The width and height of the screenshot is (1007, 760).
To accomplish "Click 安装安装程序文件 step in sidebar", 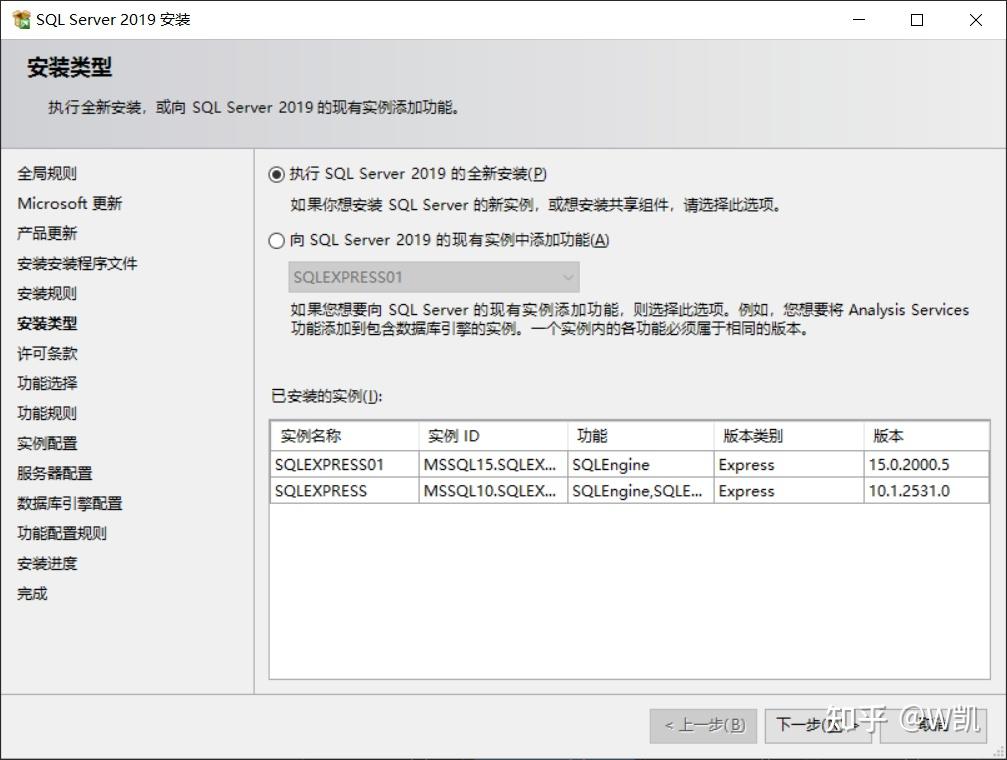I will click(x=77, y=263).
